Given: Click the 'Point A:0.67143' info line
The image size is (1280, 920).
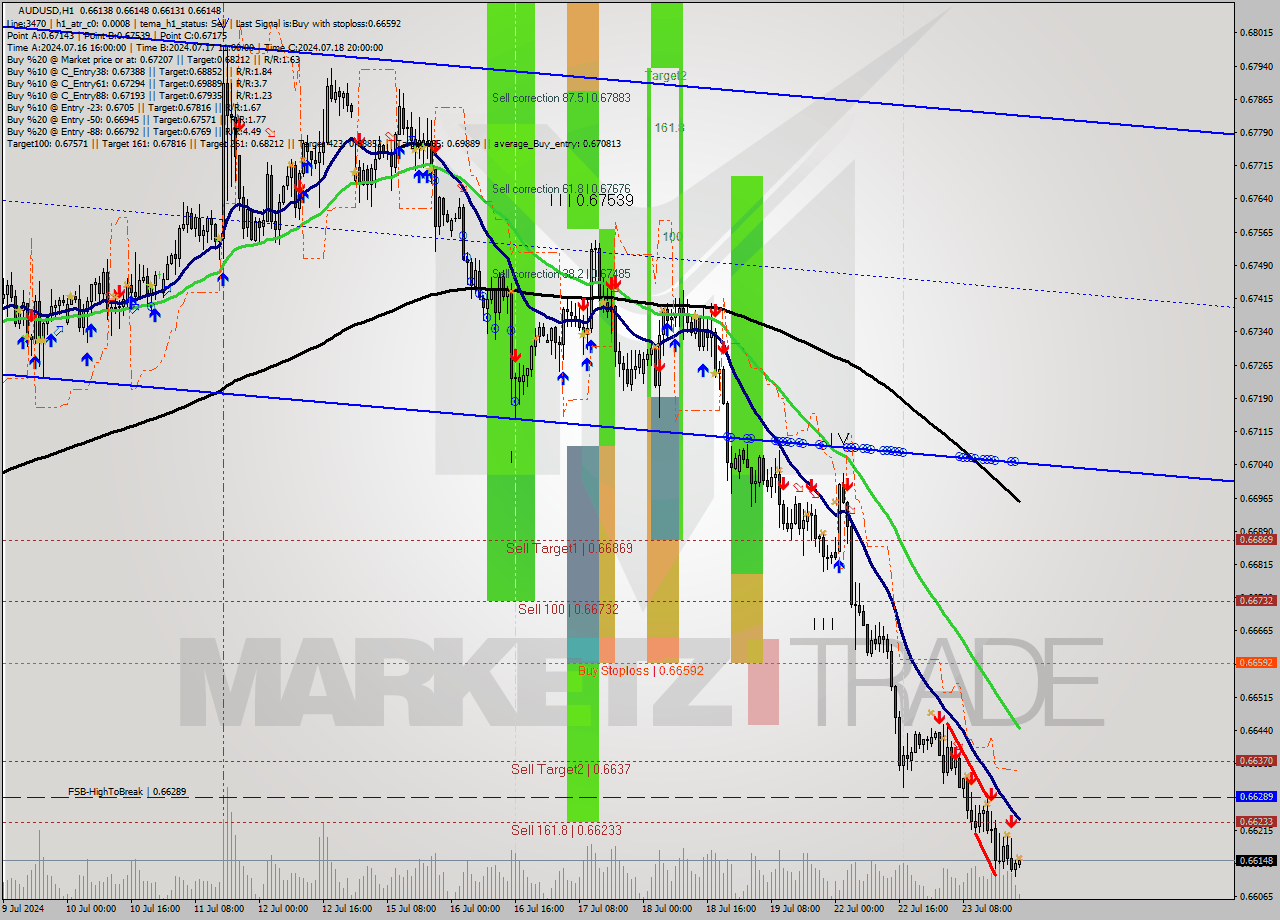Looking at the screenshot, I should [117, 35].
